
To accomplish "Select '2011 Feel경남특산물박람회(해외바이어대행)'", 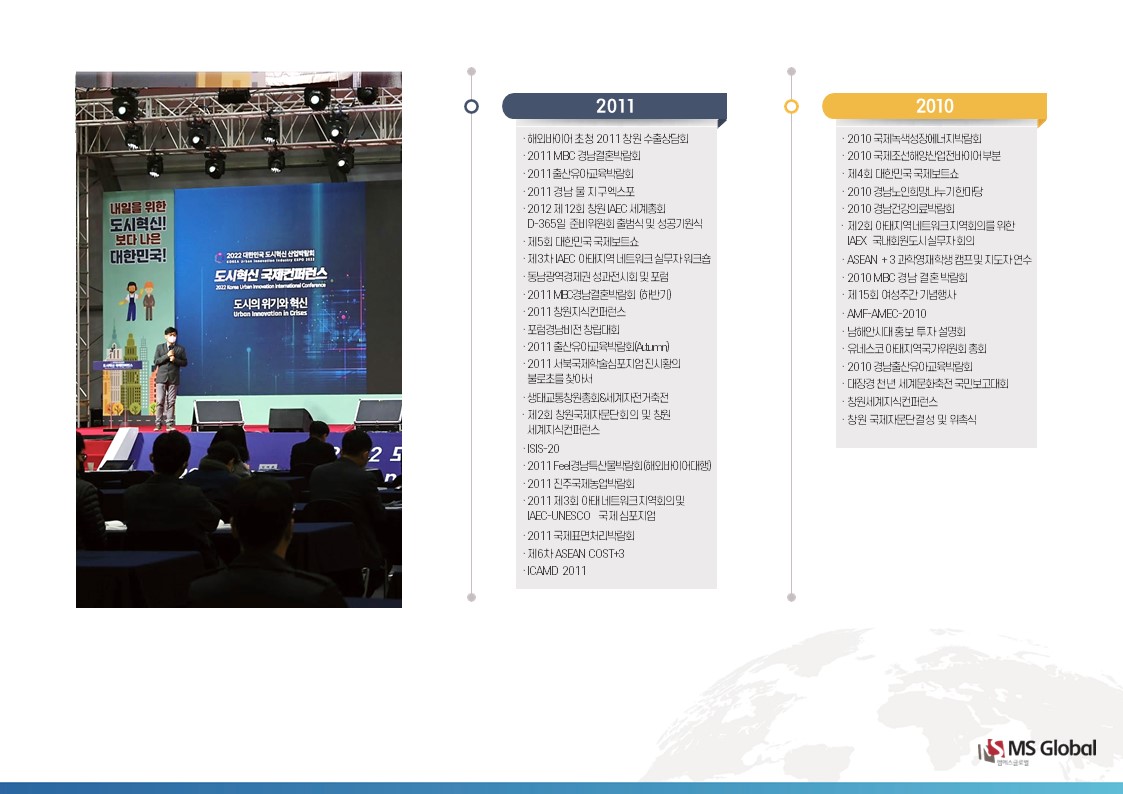I will click(x=619, y=466).
